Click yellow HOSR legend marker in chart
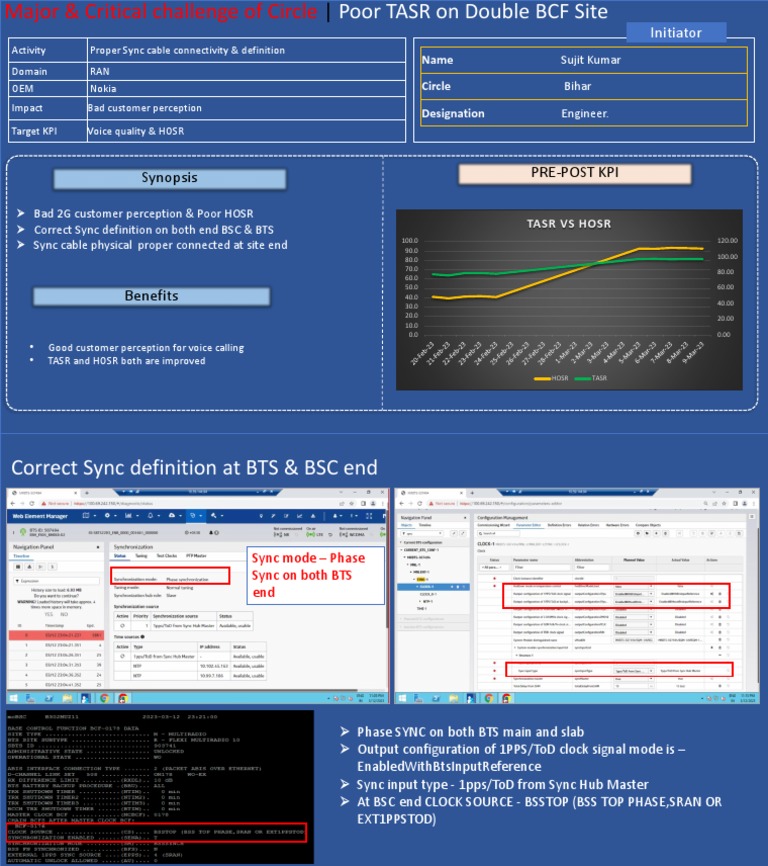The image size is (768, 866). click(542, 378)
